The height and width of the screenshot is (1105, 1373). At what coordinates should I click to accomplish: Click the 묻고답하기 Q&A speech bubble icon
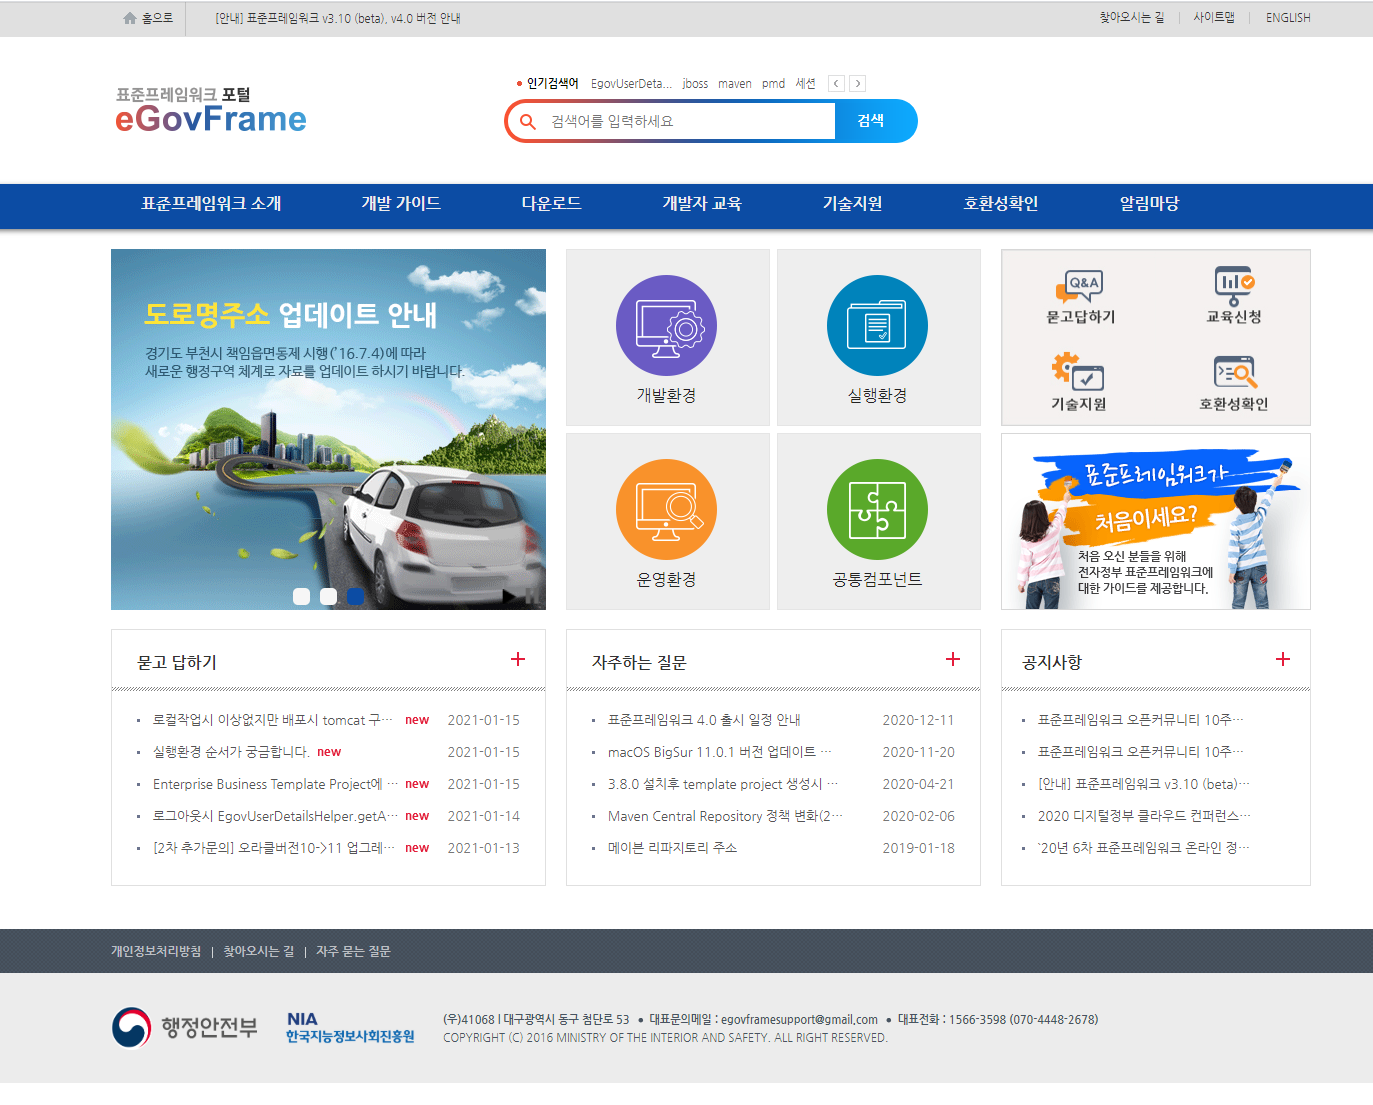click(1080, 287)
